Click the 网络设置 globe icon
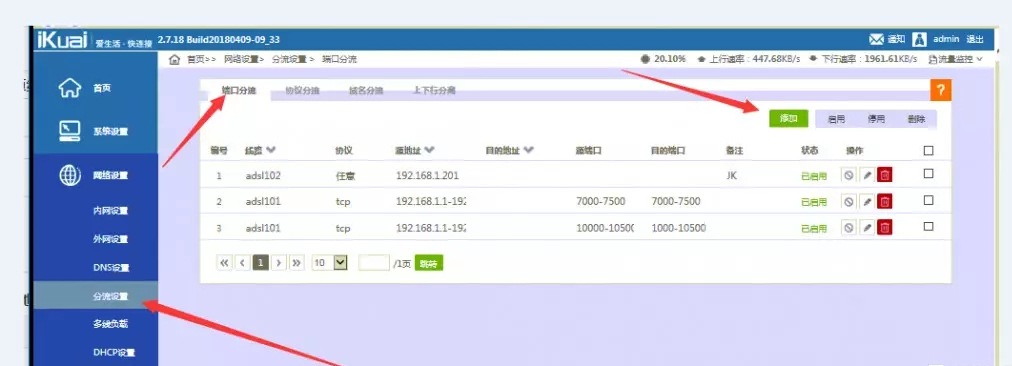 (70, 176)
